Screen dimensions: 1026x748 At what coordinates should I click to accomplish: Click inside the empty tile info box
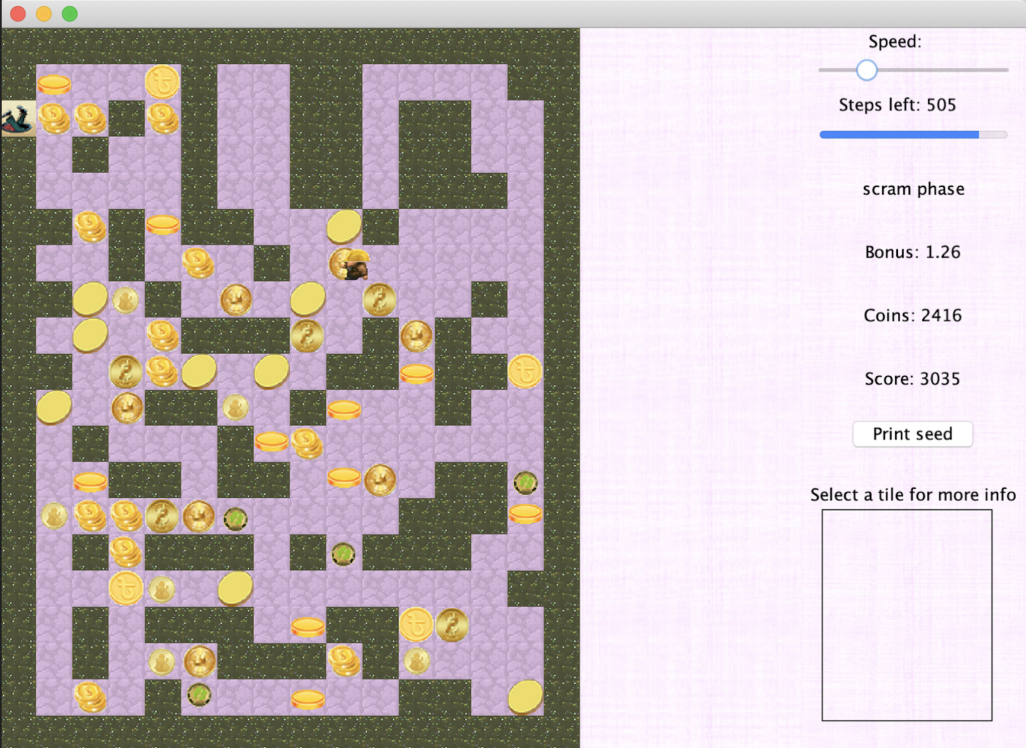coord(906,614)
